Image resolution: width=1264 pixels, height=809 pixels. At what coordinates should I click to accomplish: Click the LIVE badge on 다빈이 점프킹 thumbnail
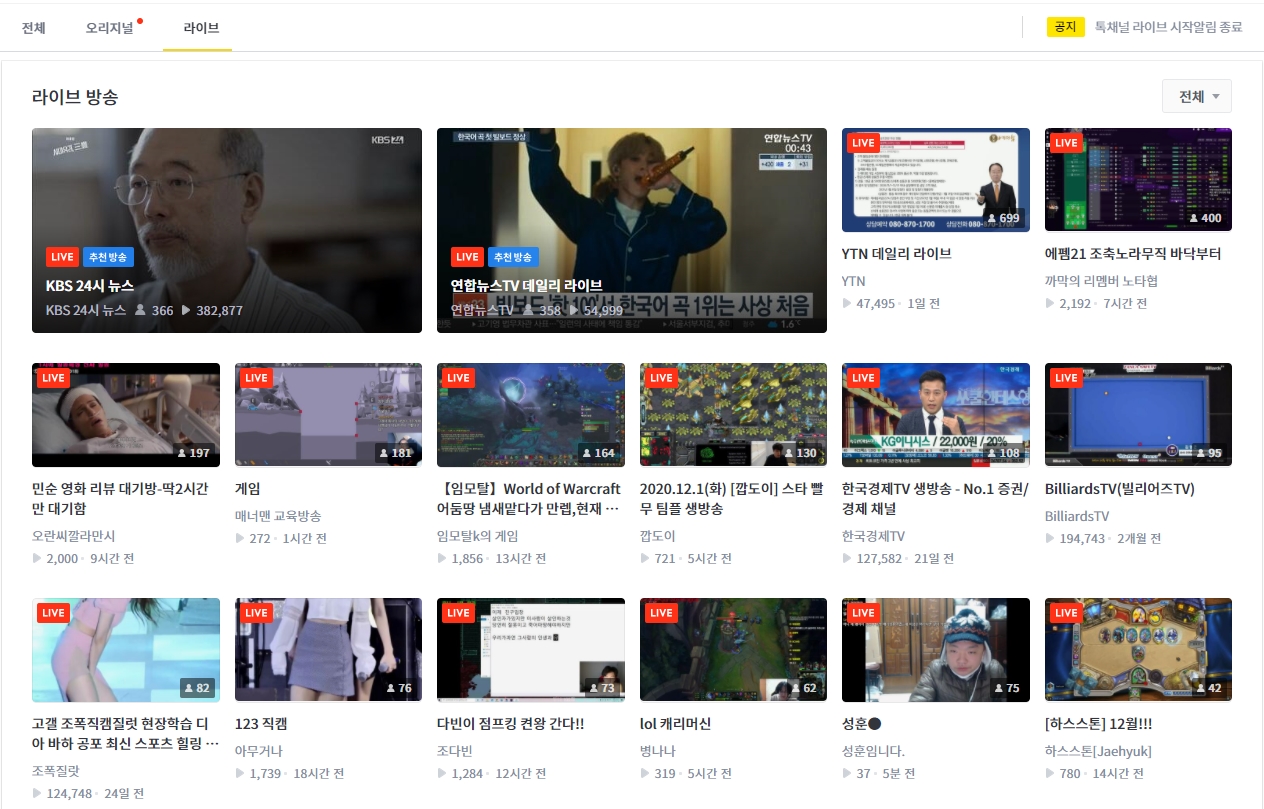click(459, 613)
